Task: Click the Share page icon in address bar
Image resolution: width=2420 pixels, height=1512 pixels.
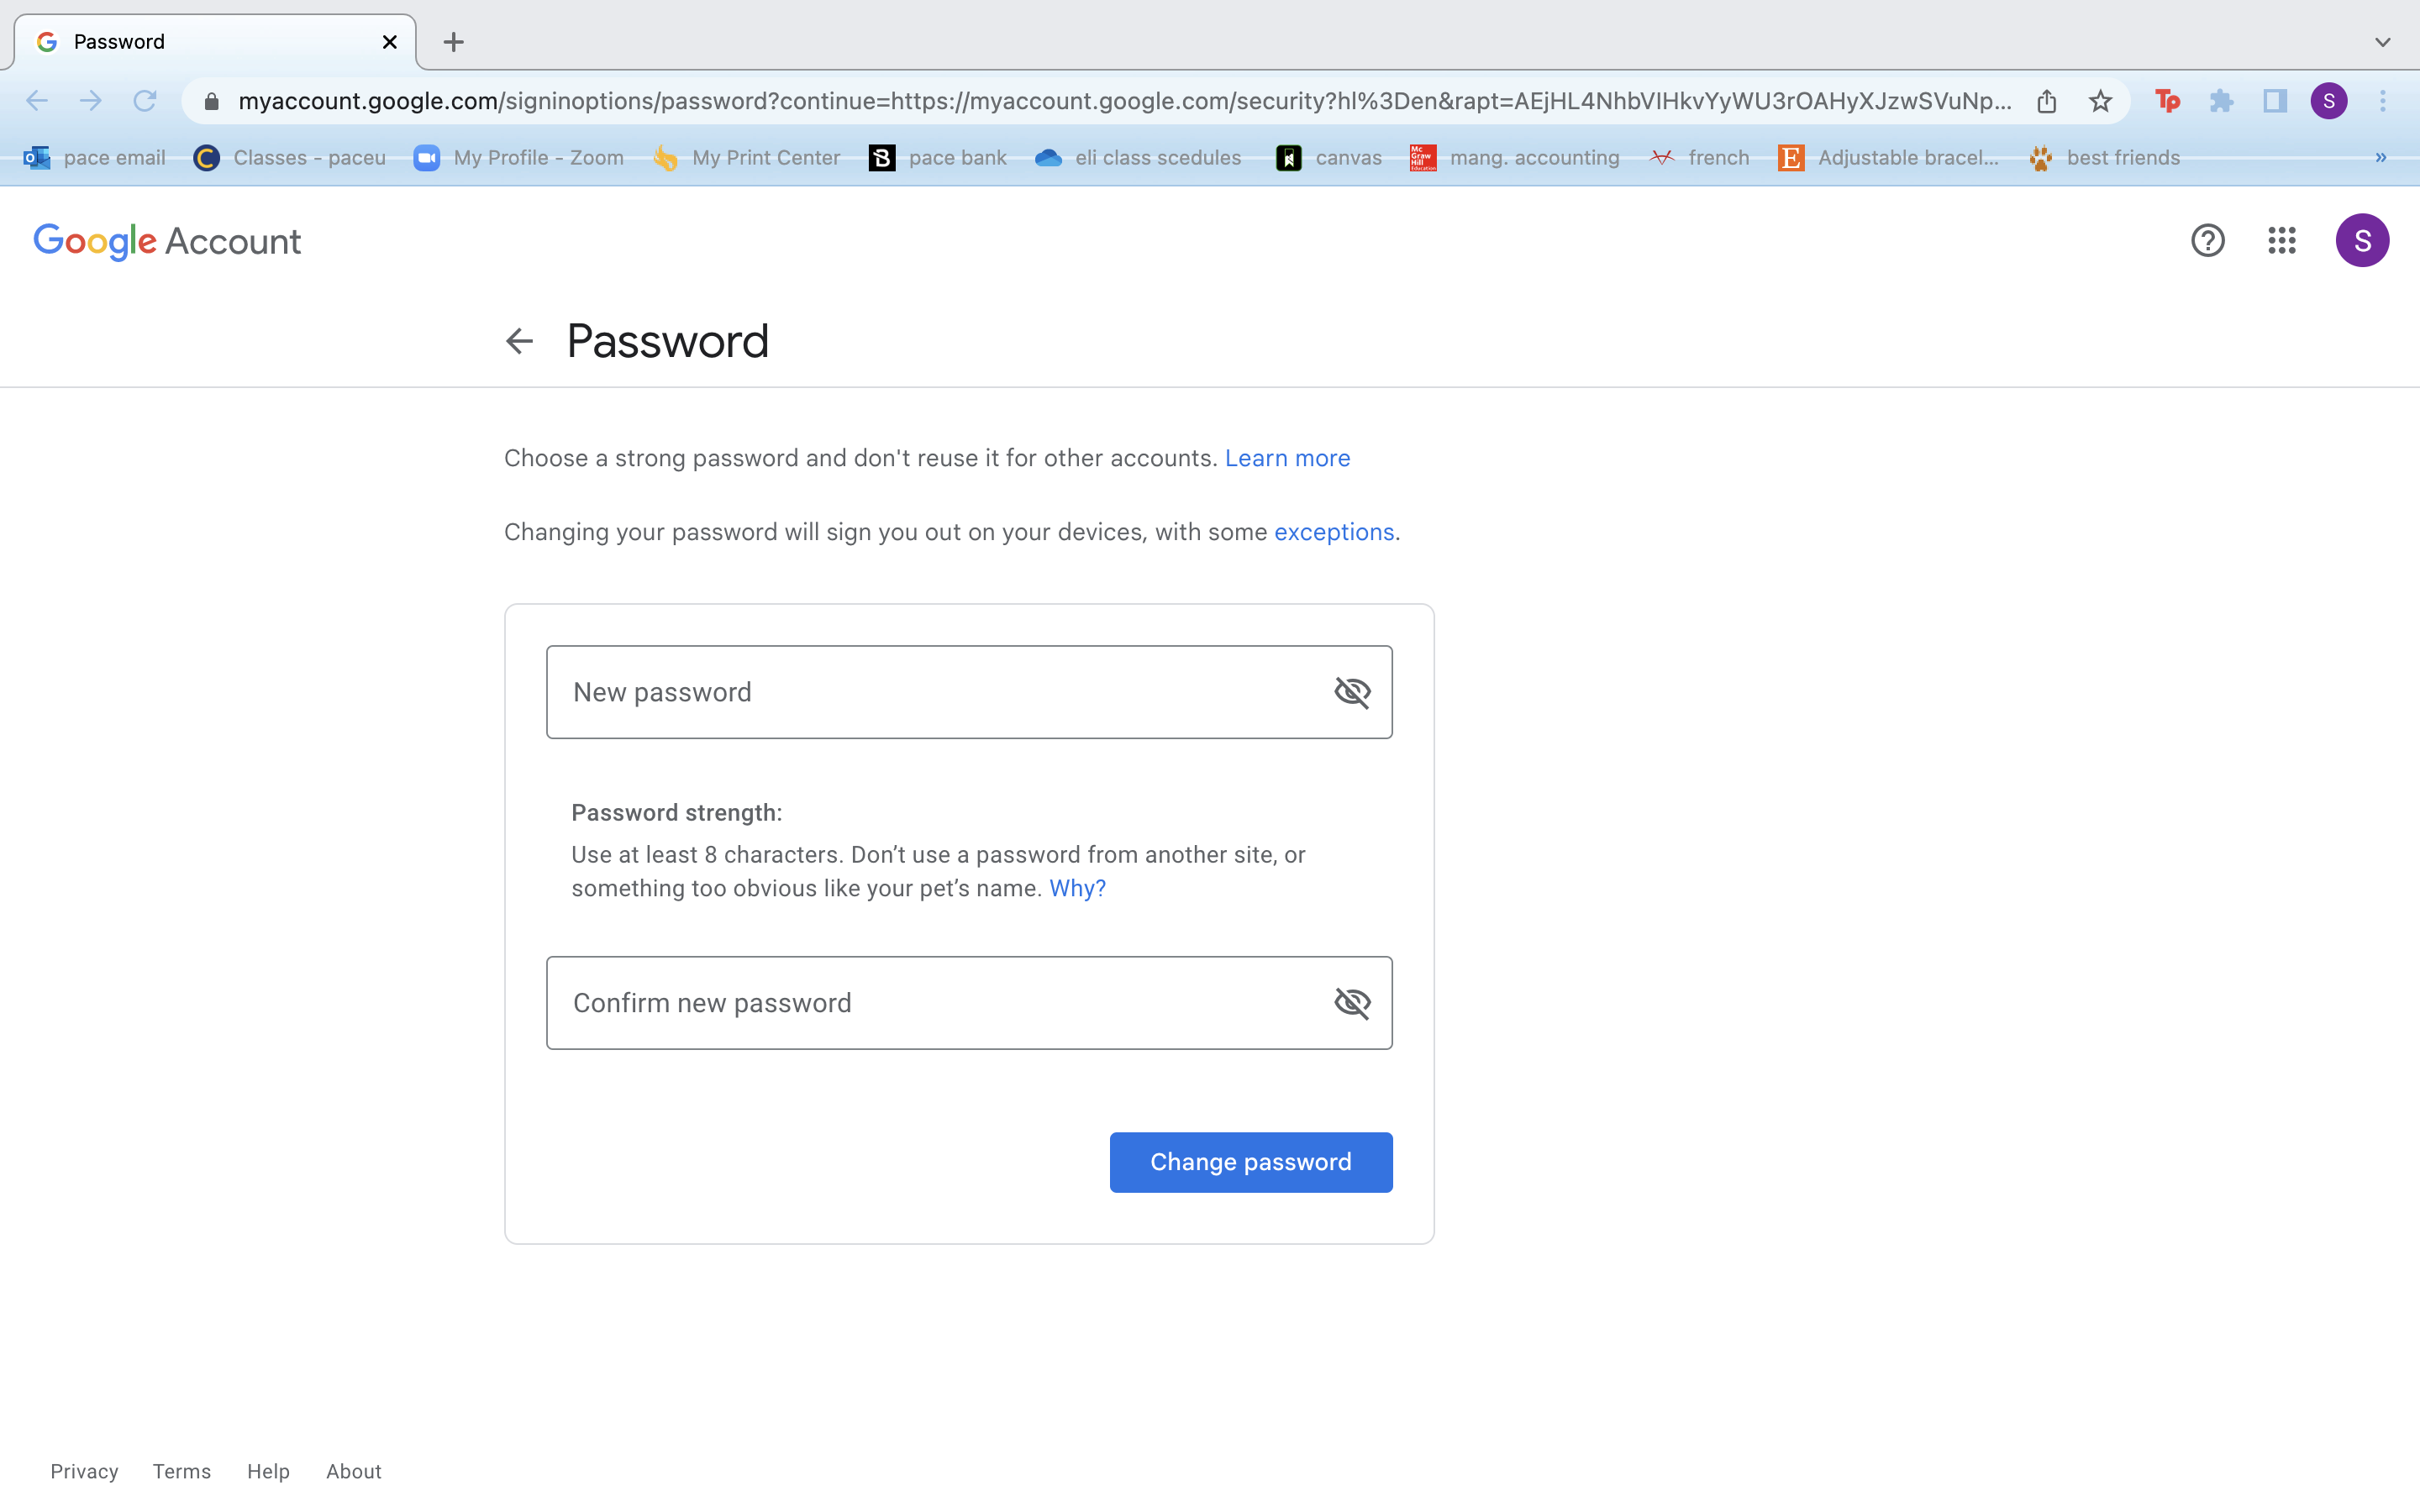Action: point(2046,101)
